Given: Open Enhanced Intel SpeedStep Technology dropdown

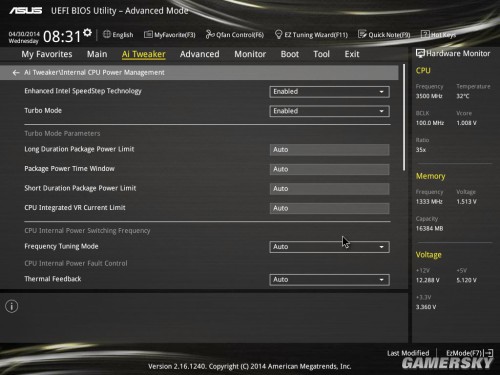Looking at the screenshot, I should 329,92.
